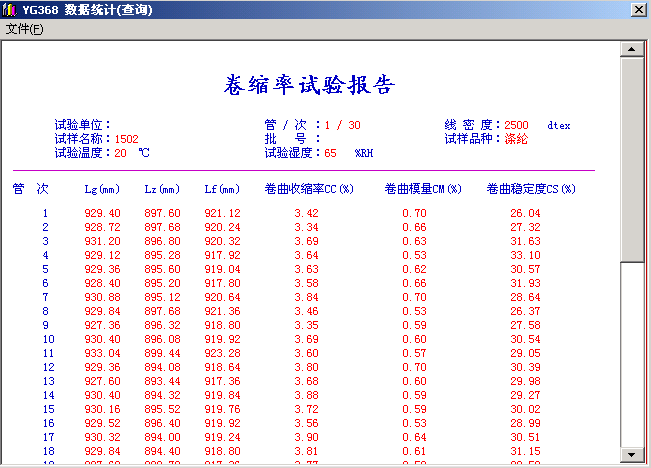Click the YG368 application icon in title bar
The width and height of the screenshot is (651, 468).
(x=10, y=9)
